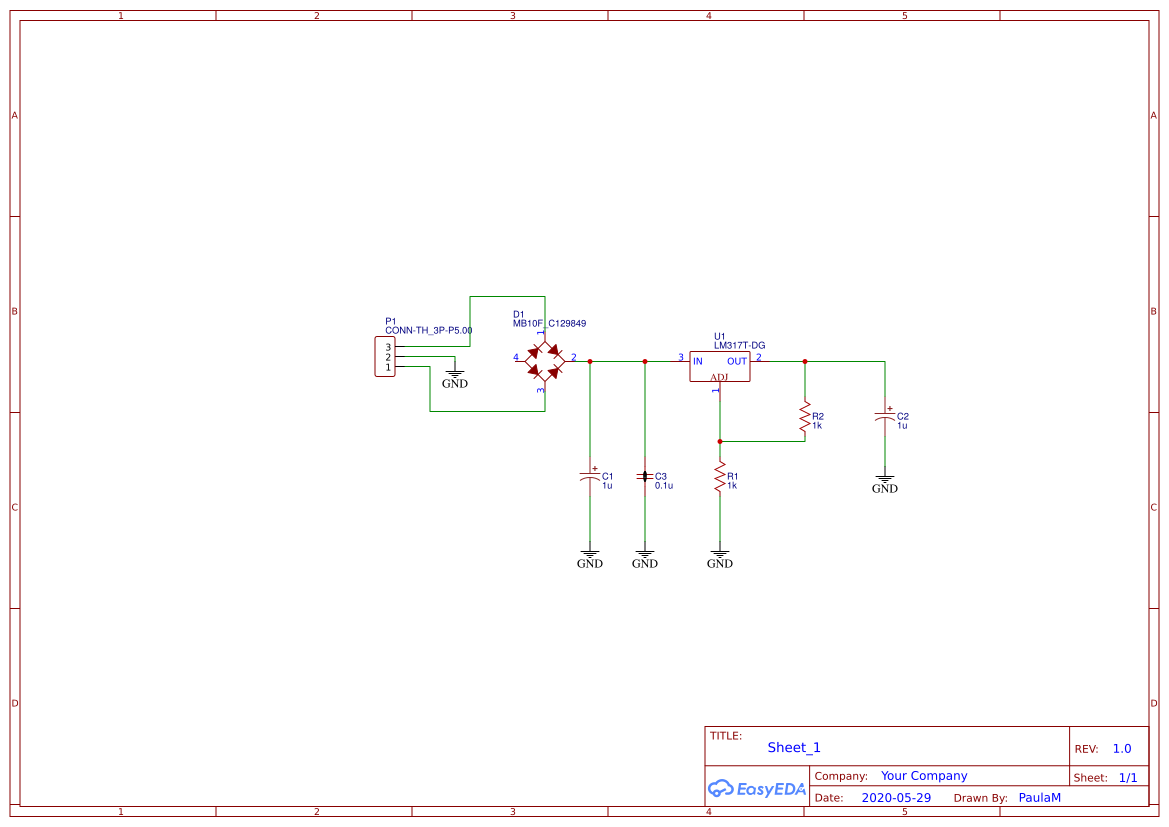Screen dimensions: 1169x827
Task: Click the junction dot above capacitor C1
Action: point(590,362)
